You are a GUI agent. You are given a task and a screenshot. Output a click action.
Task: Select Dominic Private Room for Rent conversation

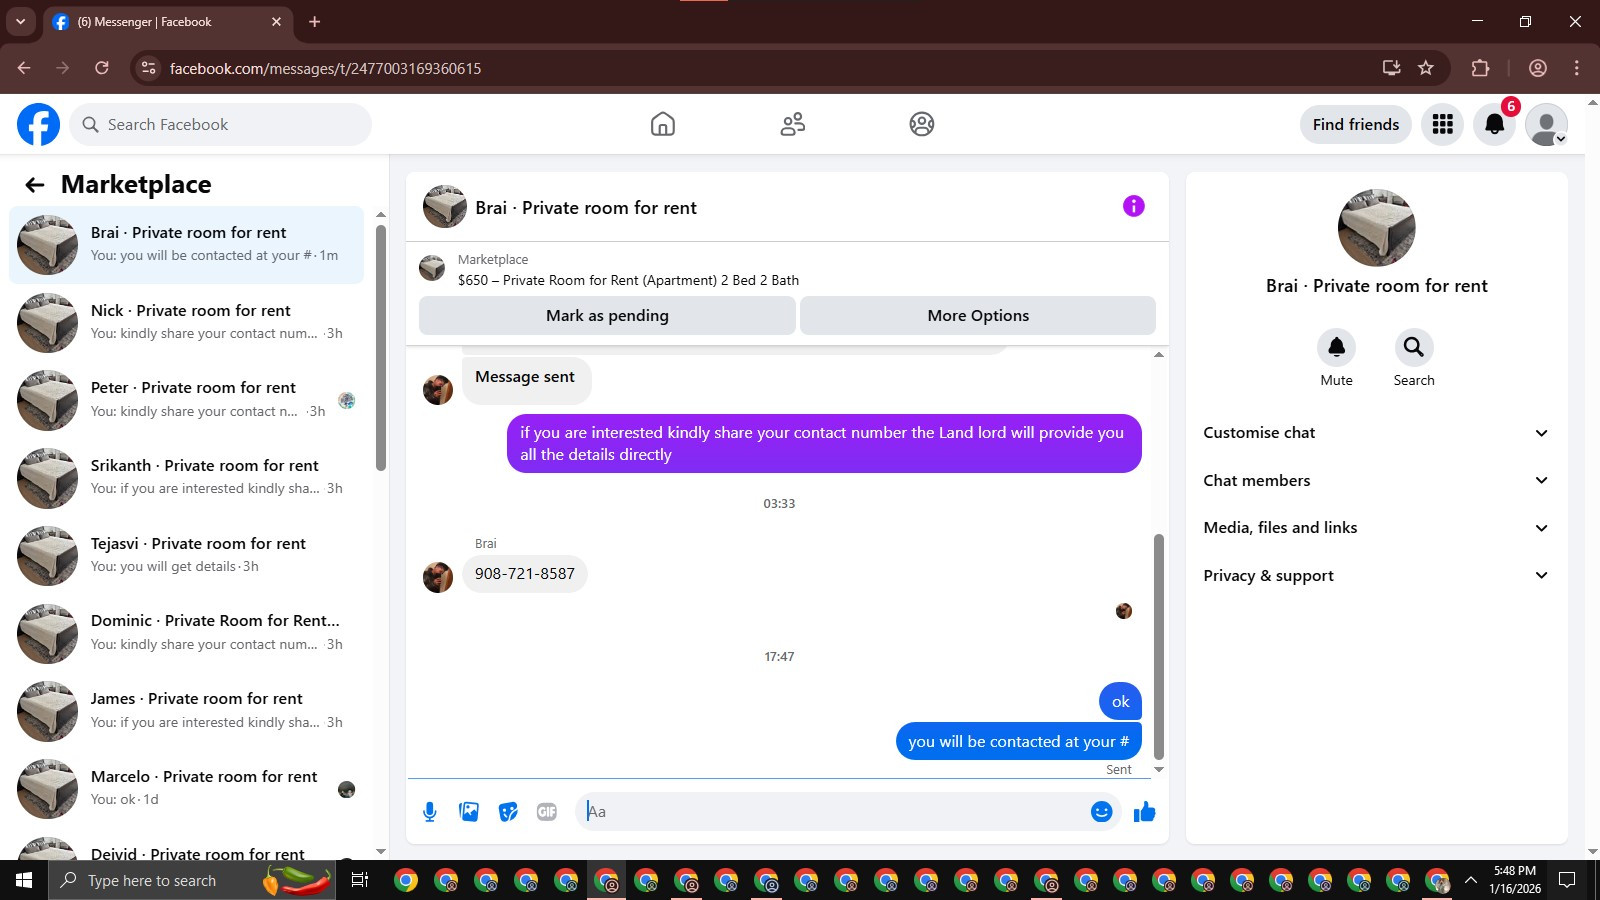[x=187, y=633]
